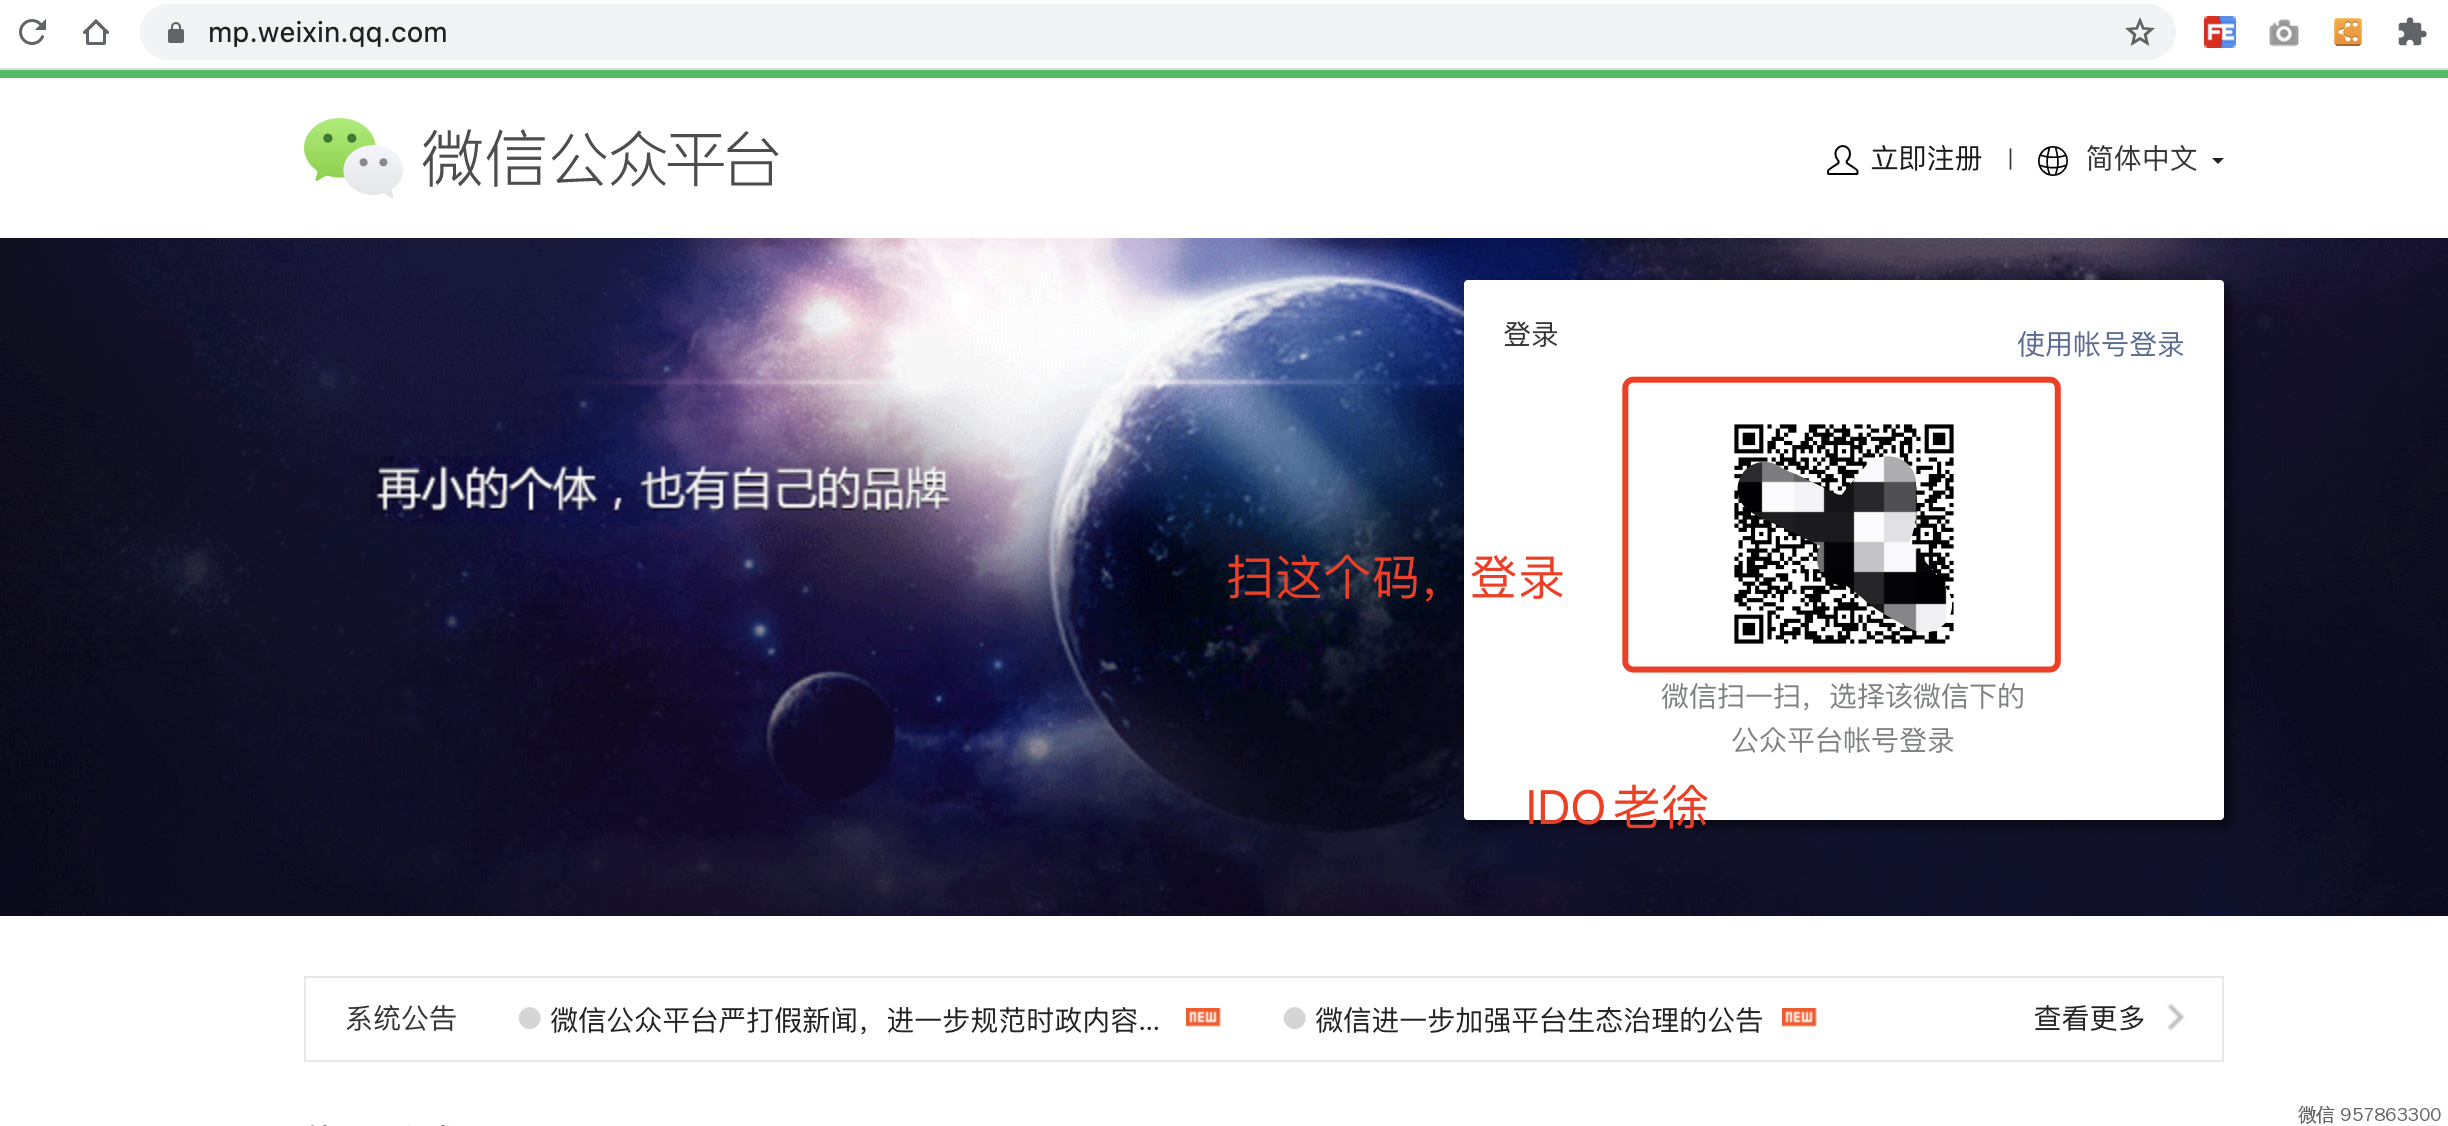Click 立即注册 register link
This screenshot has height=1126, width=2448.
[1925, 159]
